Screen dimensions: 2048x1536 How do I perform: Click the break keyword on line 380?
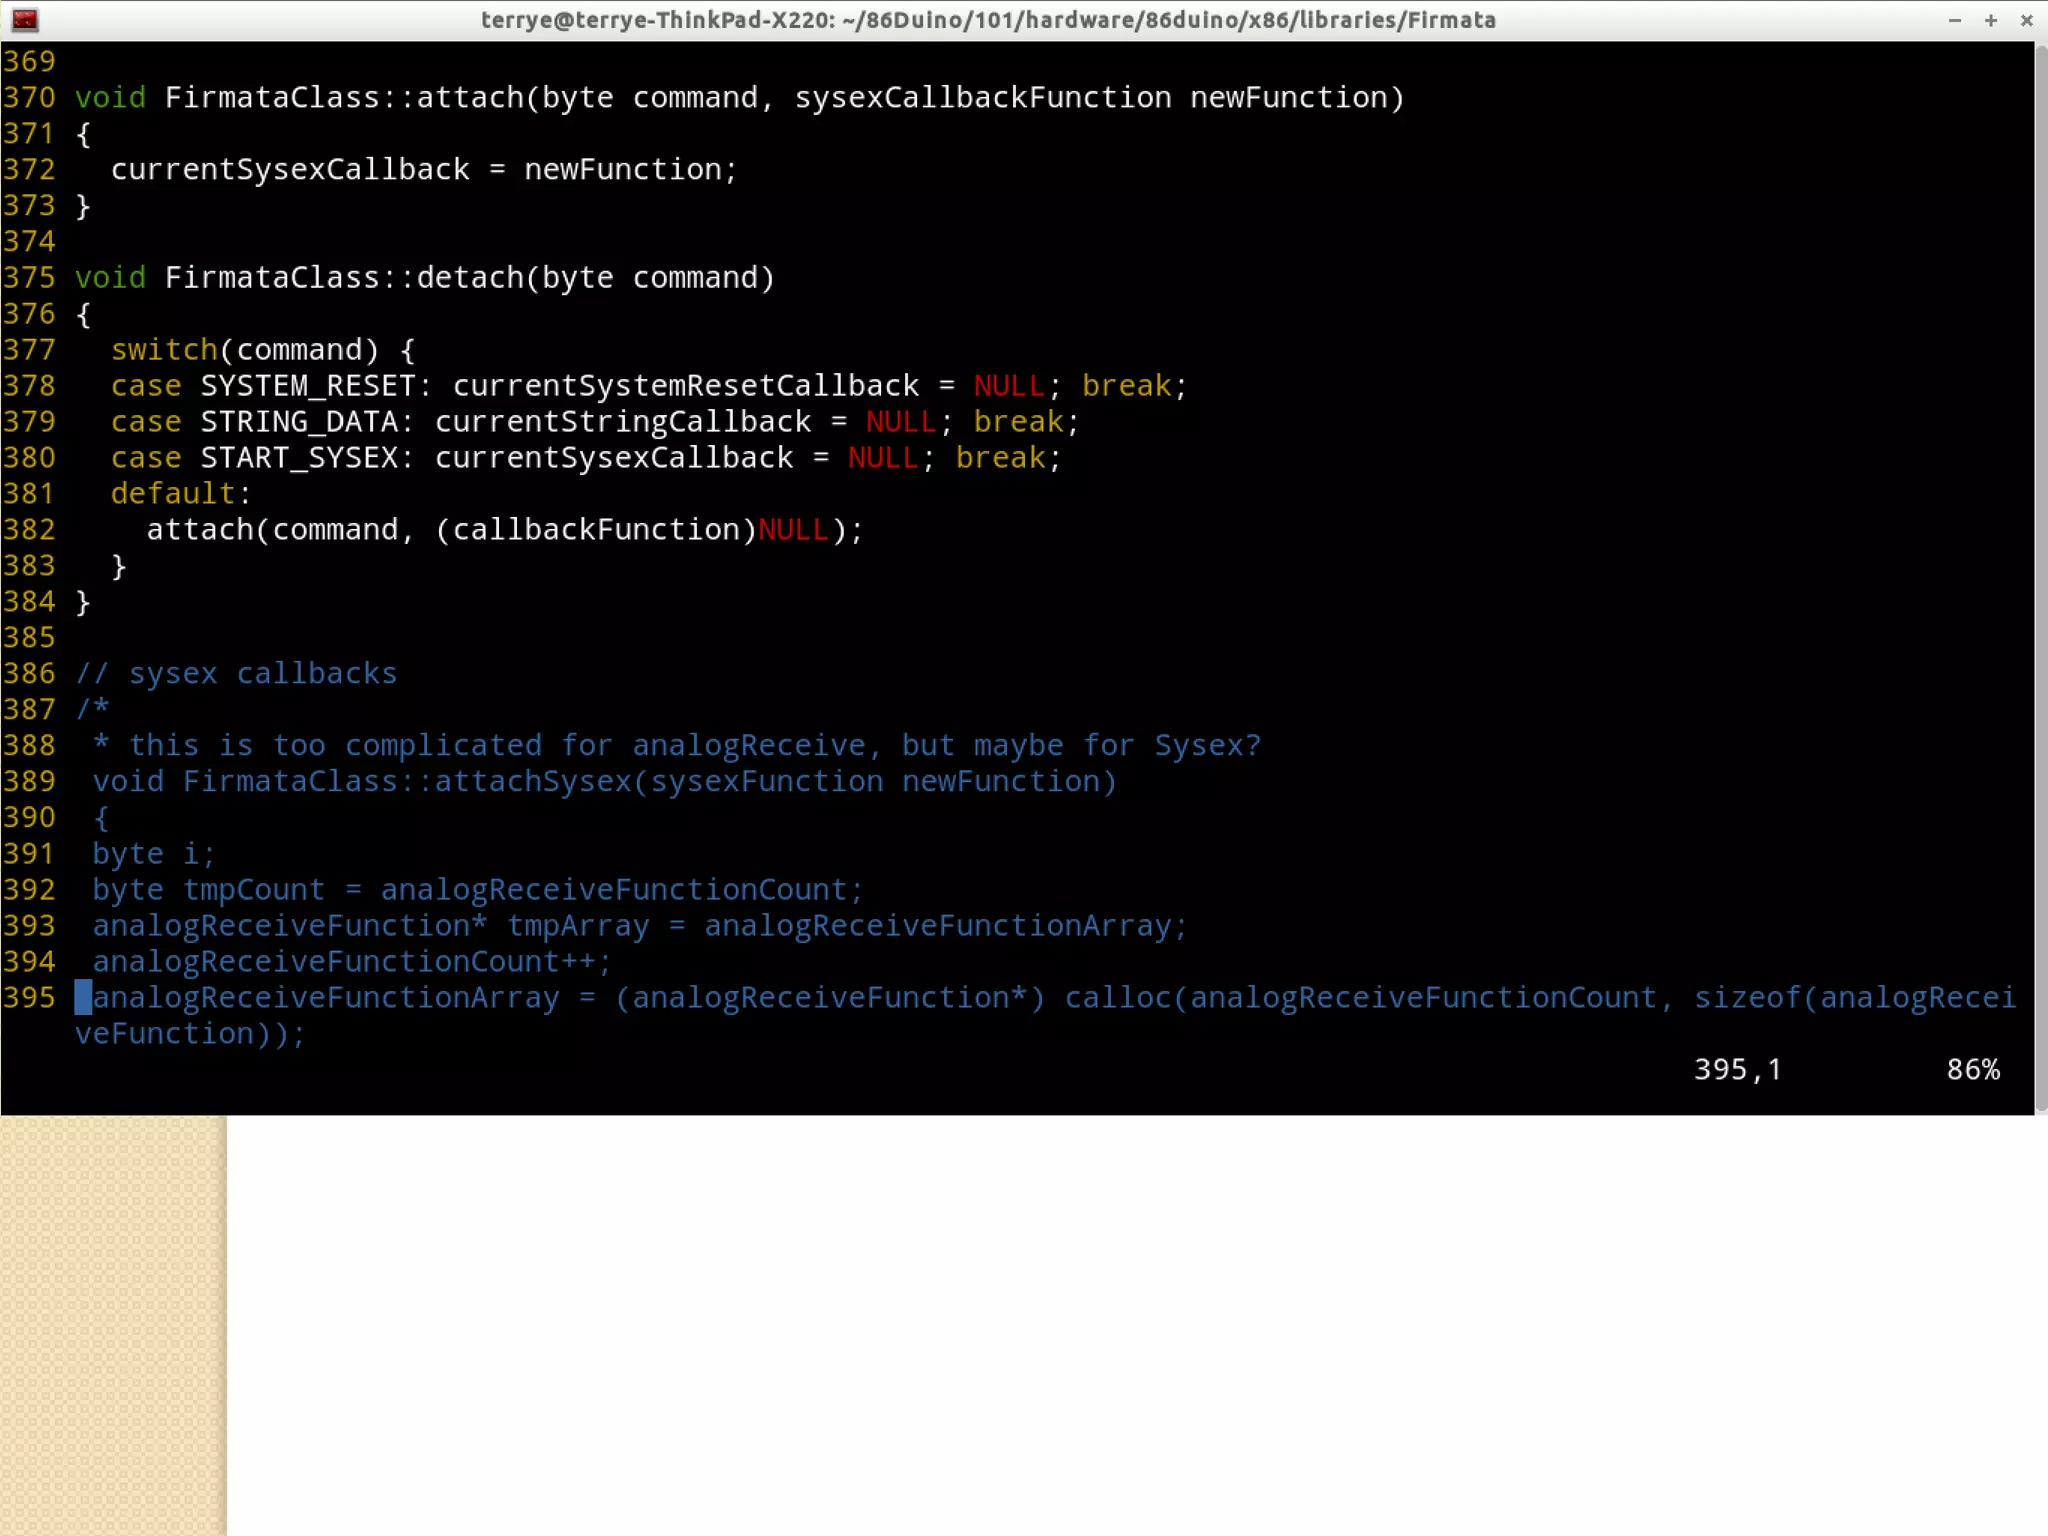tap(1000, 458)
